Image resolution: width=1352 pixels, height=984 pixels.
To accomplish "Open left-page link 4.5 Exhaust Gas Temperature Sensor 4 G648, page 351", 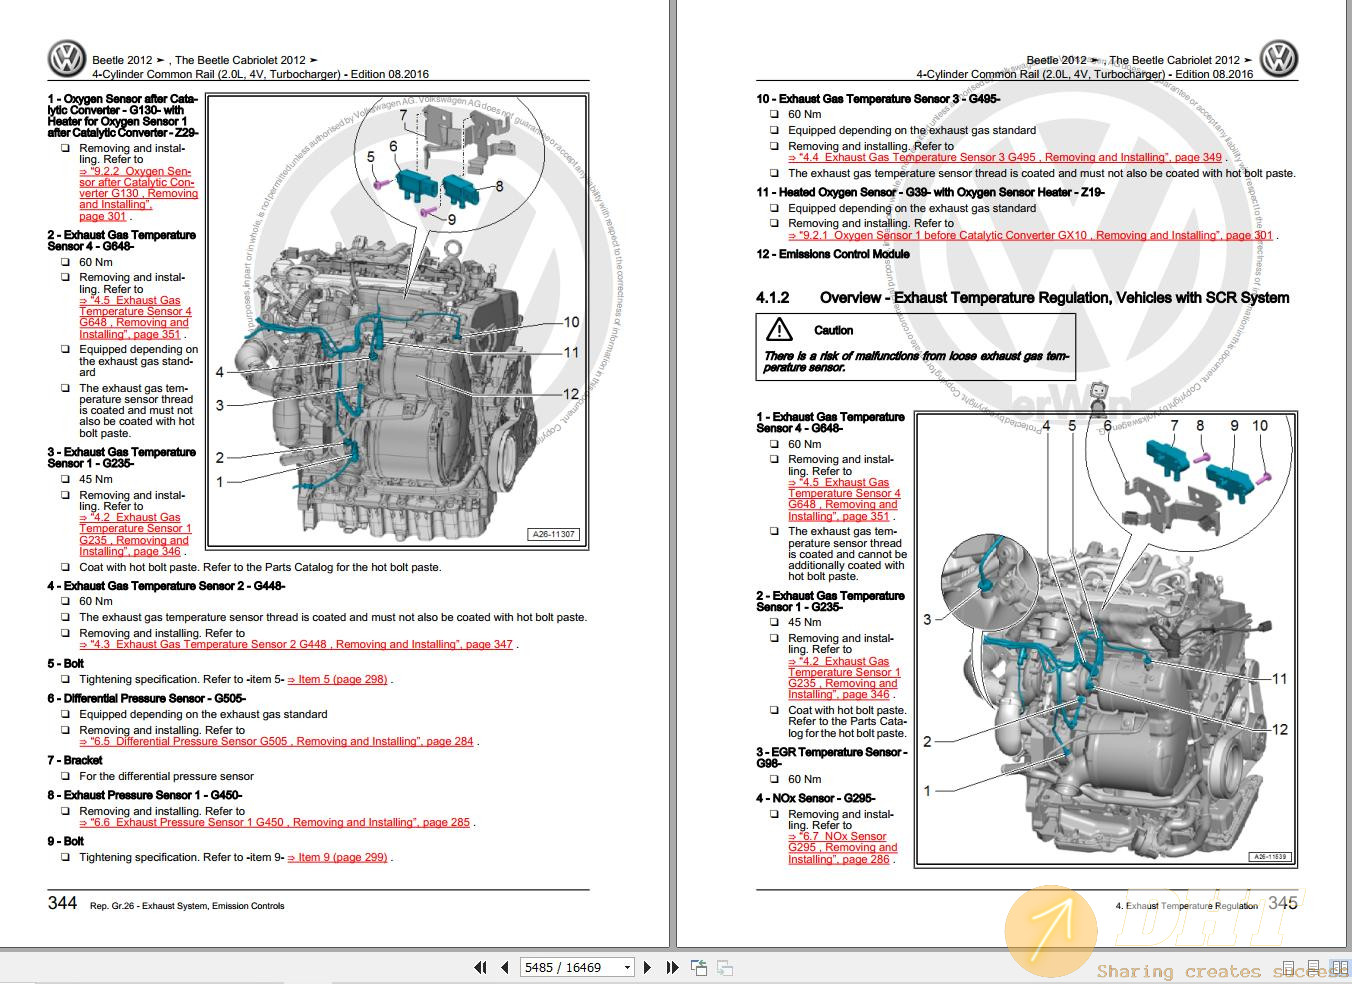I will point(135,317).
